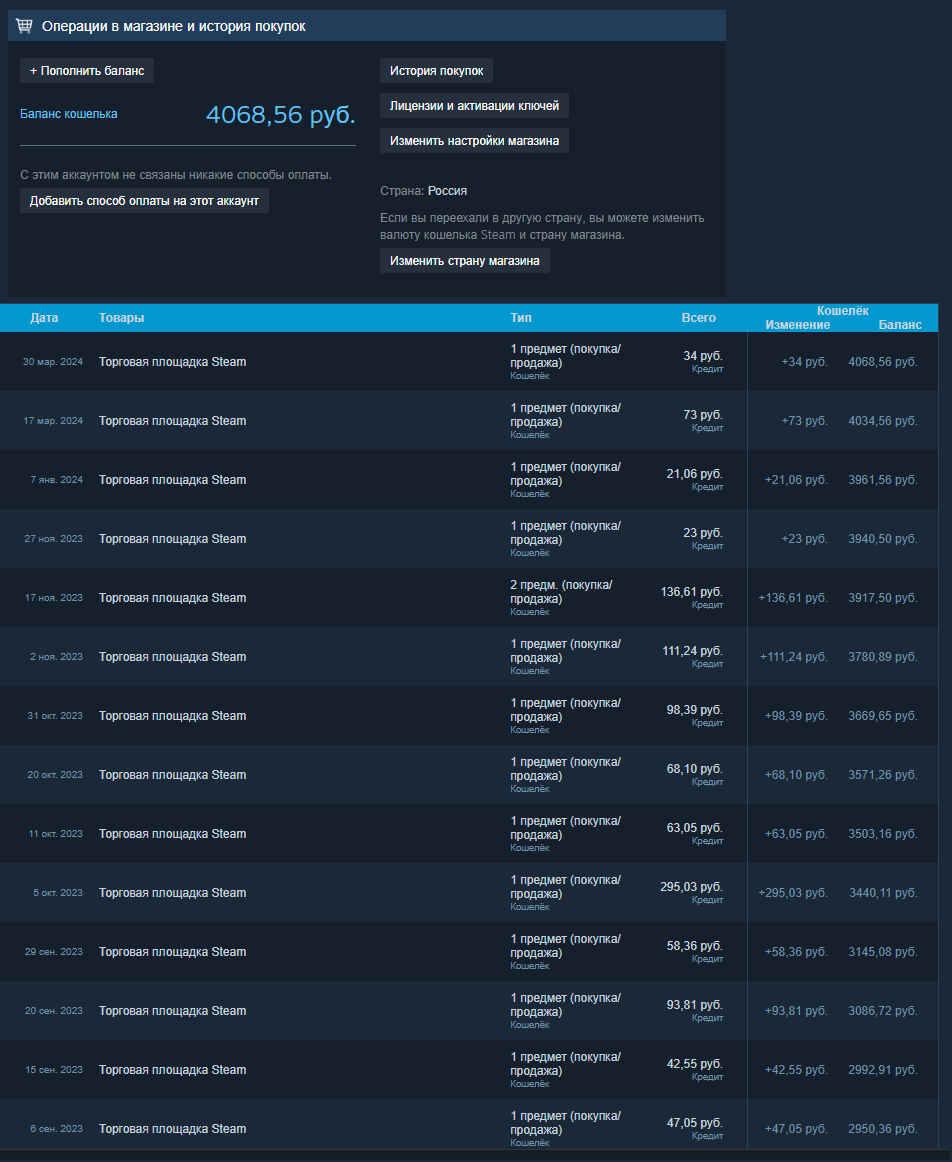Click the change value '+98,39 руб.'

pos(796,716)
